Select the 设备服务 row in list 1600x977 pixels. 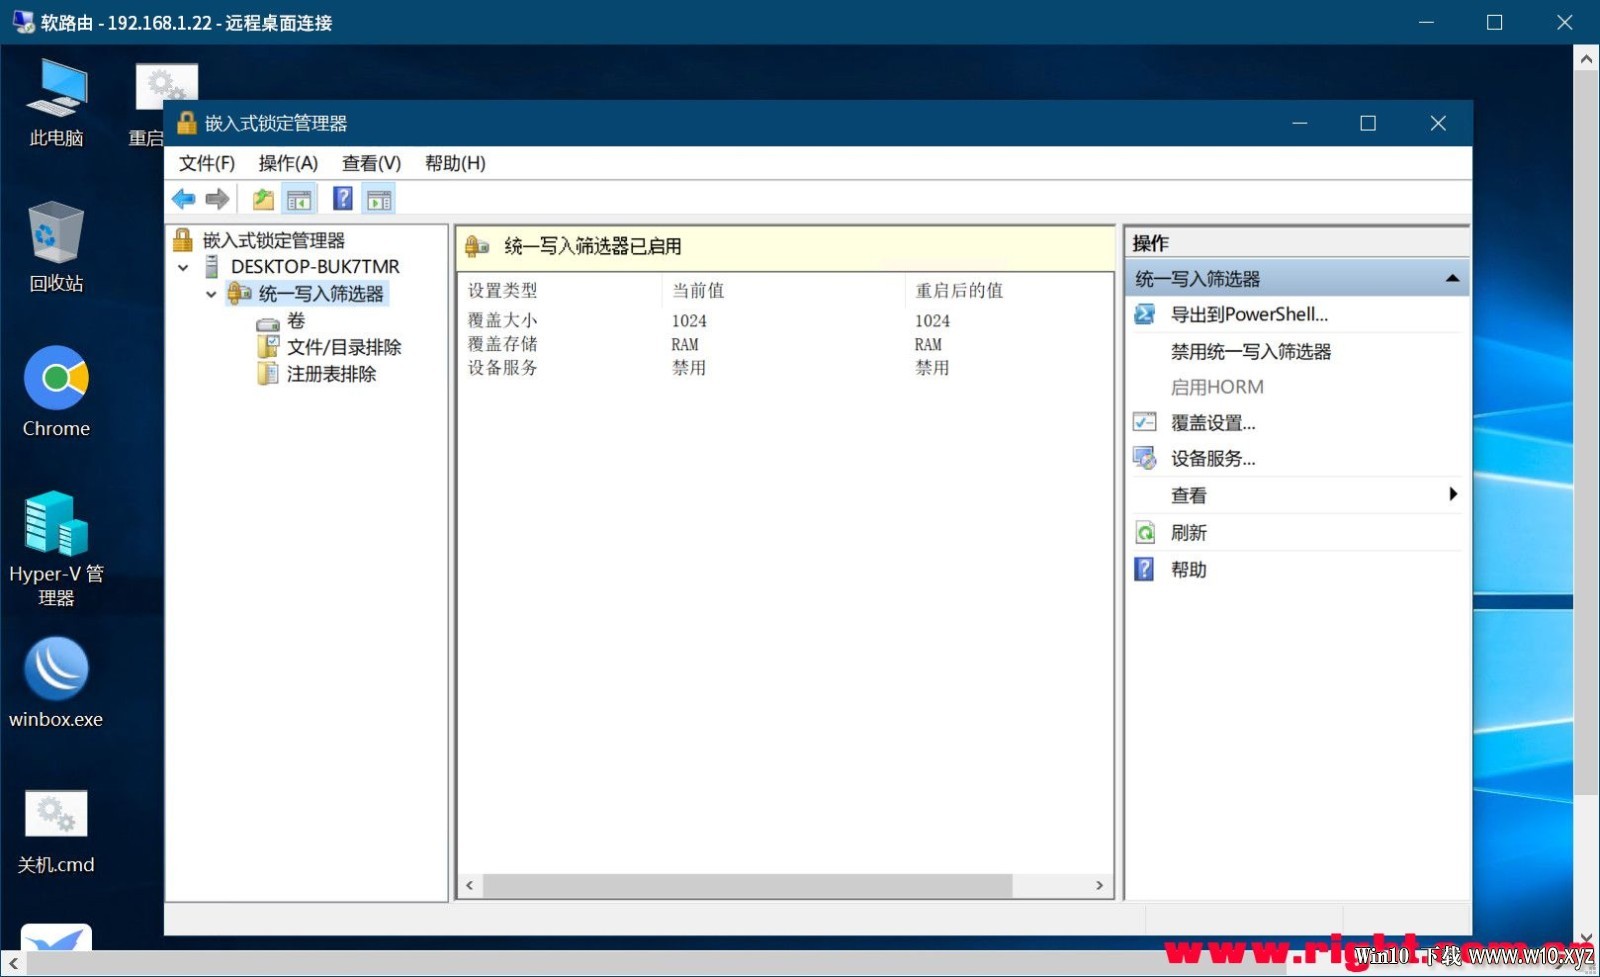coord(785,368)
